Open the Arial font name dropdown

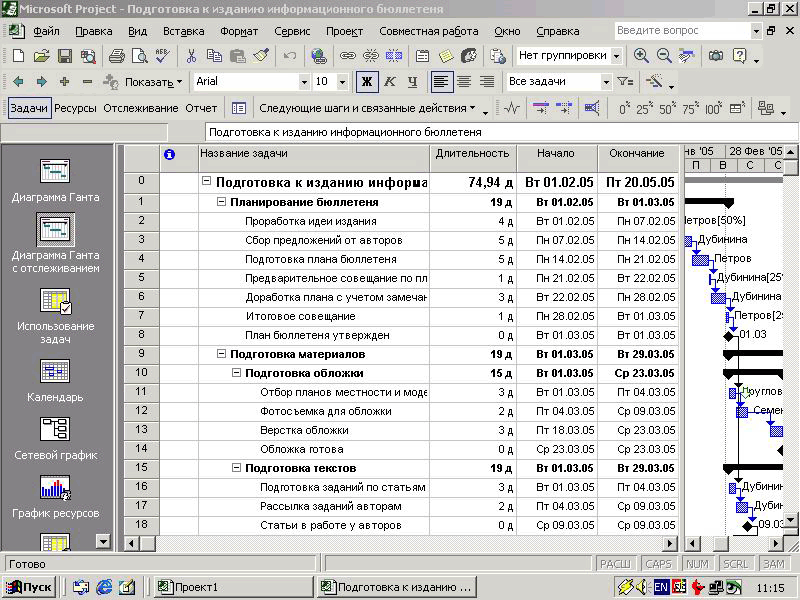[x=304, y=82]
